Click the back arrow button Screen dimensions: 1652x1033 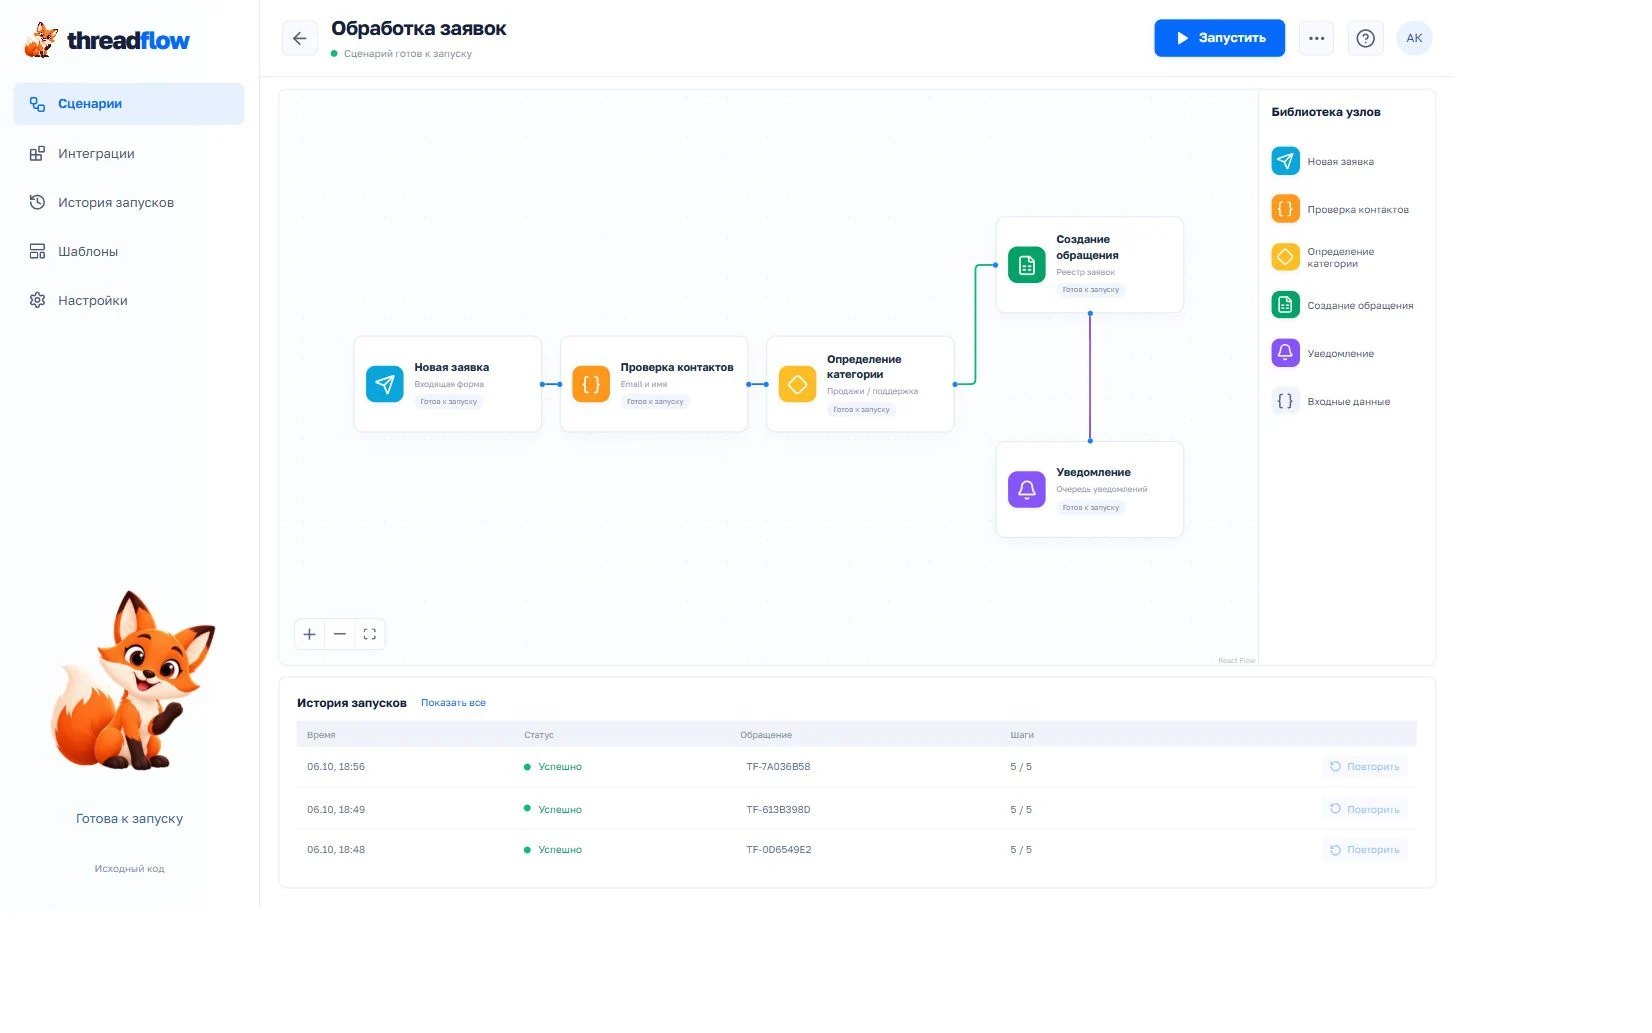299,38
